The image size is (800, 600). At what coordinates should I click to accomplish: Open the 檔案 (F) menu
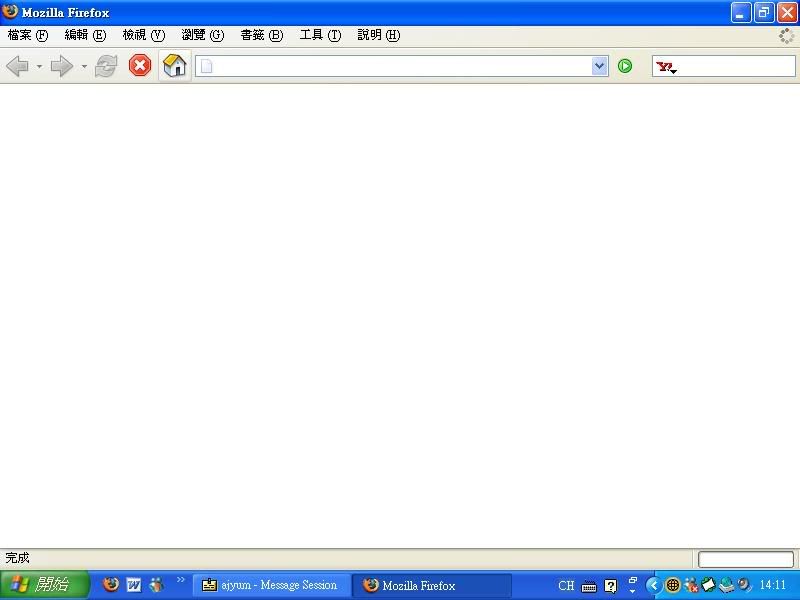click(28, 35)
